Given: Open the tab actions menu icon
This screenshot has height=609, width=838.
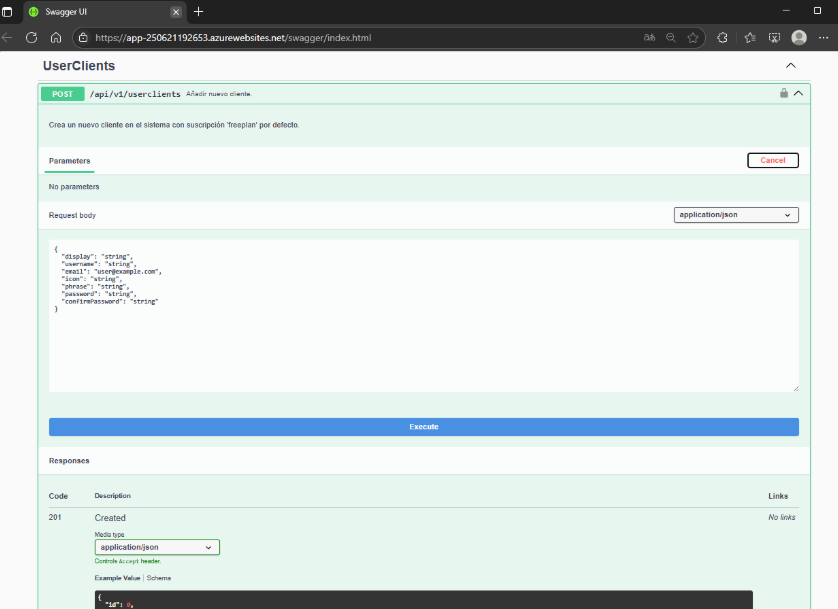Looking at the screenshot, I should click(x=7, y=11).
